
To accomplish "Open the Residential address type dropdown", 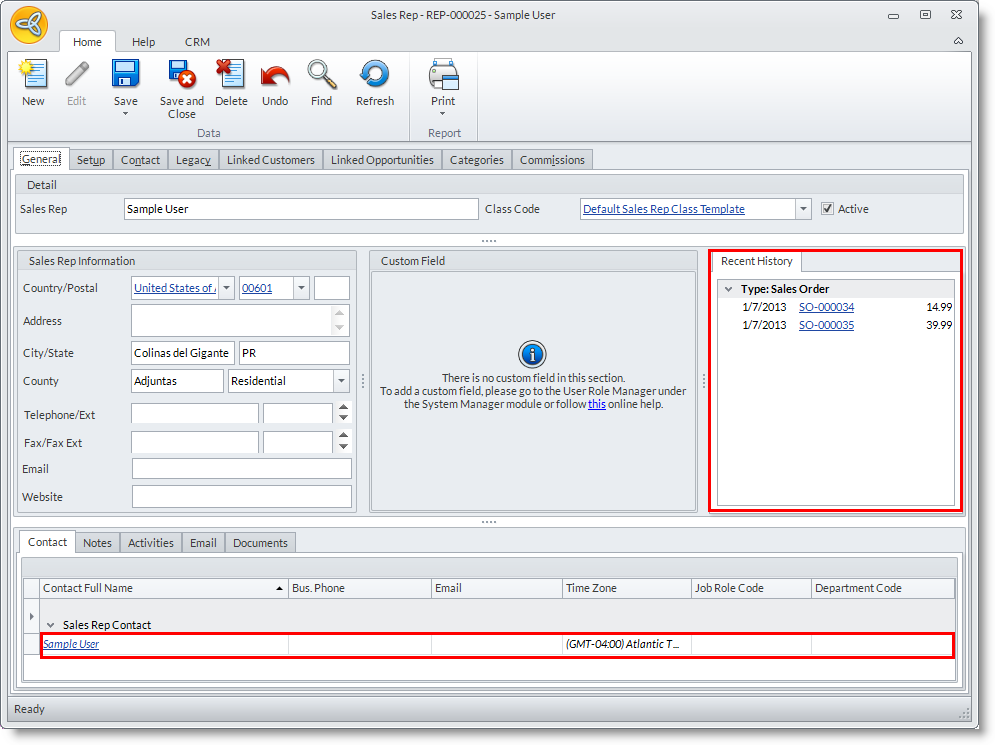I will coord(341,381).
